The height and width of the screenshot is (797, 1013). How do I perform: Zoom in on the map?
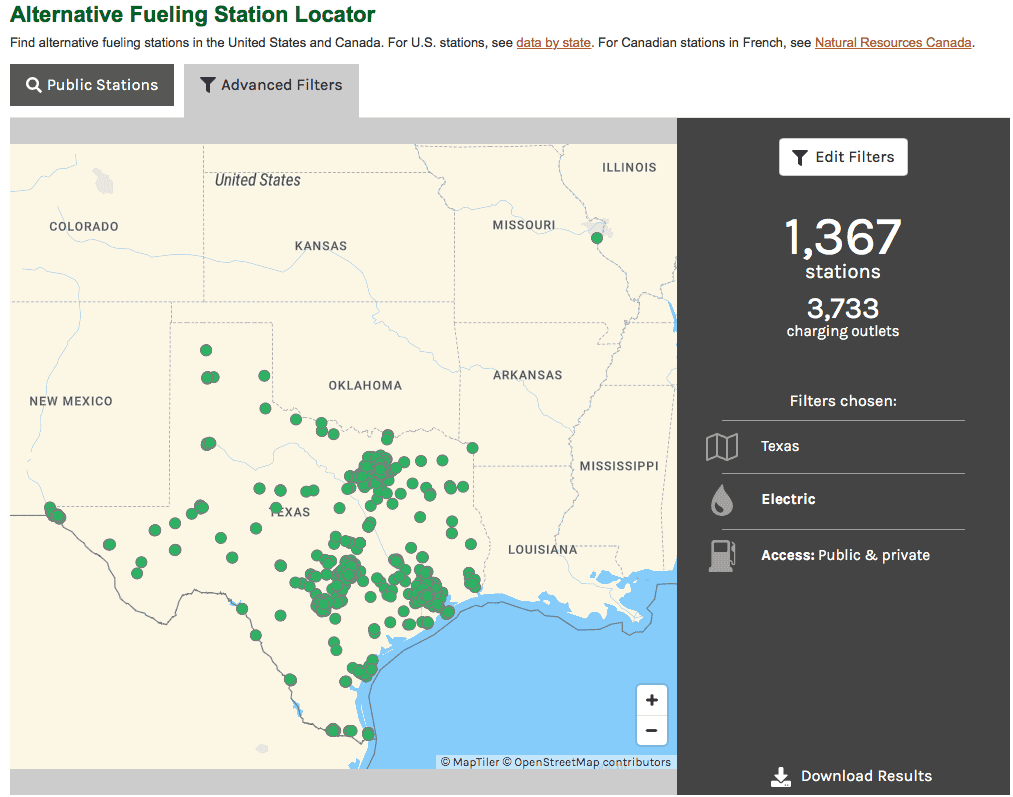point(651,700)
